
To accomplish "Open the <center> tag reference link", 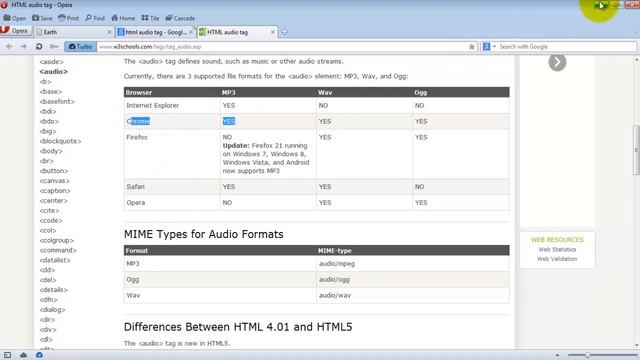I will (x=53, y=200).
